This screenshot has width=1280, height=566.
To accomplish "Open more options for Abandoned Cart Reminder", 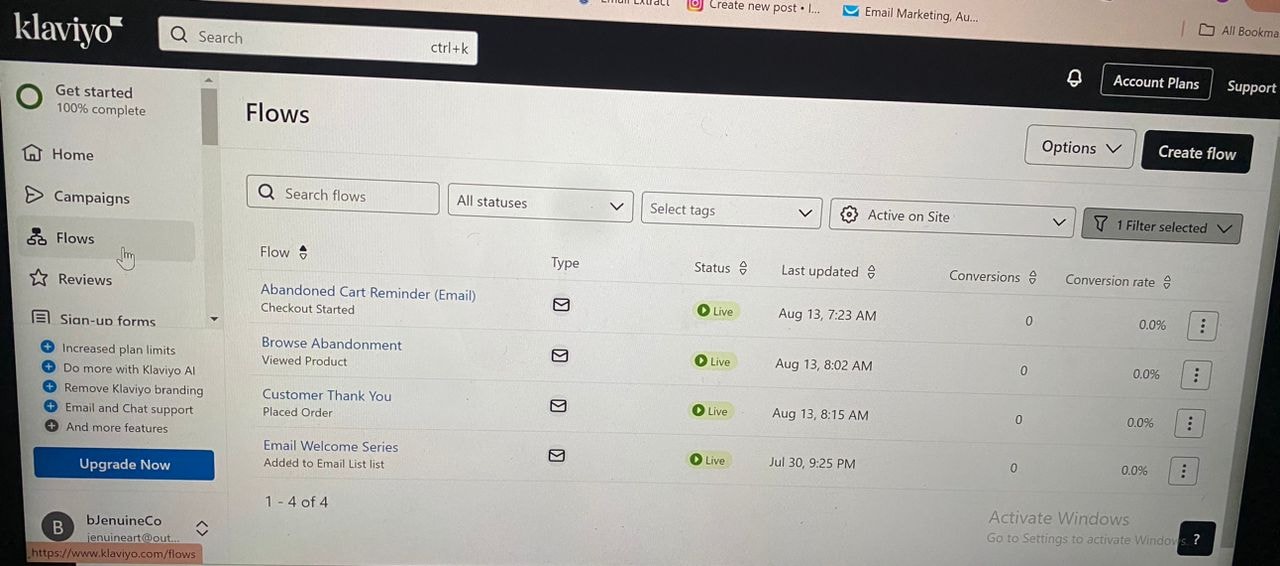I will (1202, 326).
